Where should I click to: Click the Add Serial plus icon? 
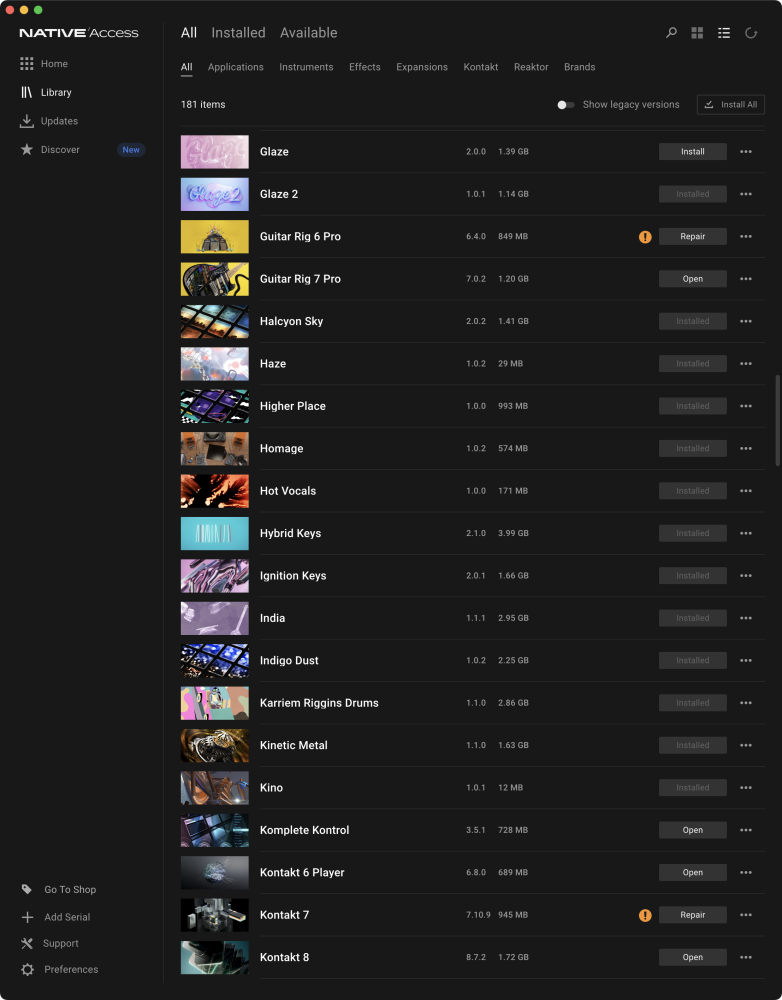27,917
